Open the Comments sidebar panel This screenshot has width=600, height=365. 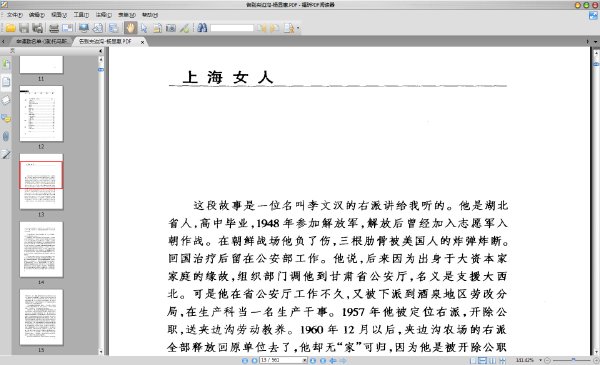tap(6, 118)
